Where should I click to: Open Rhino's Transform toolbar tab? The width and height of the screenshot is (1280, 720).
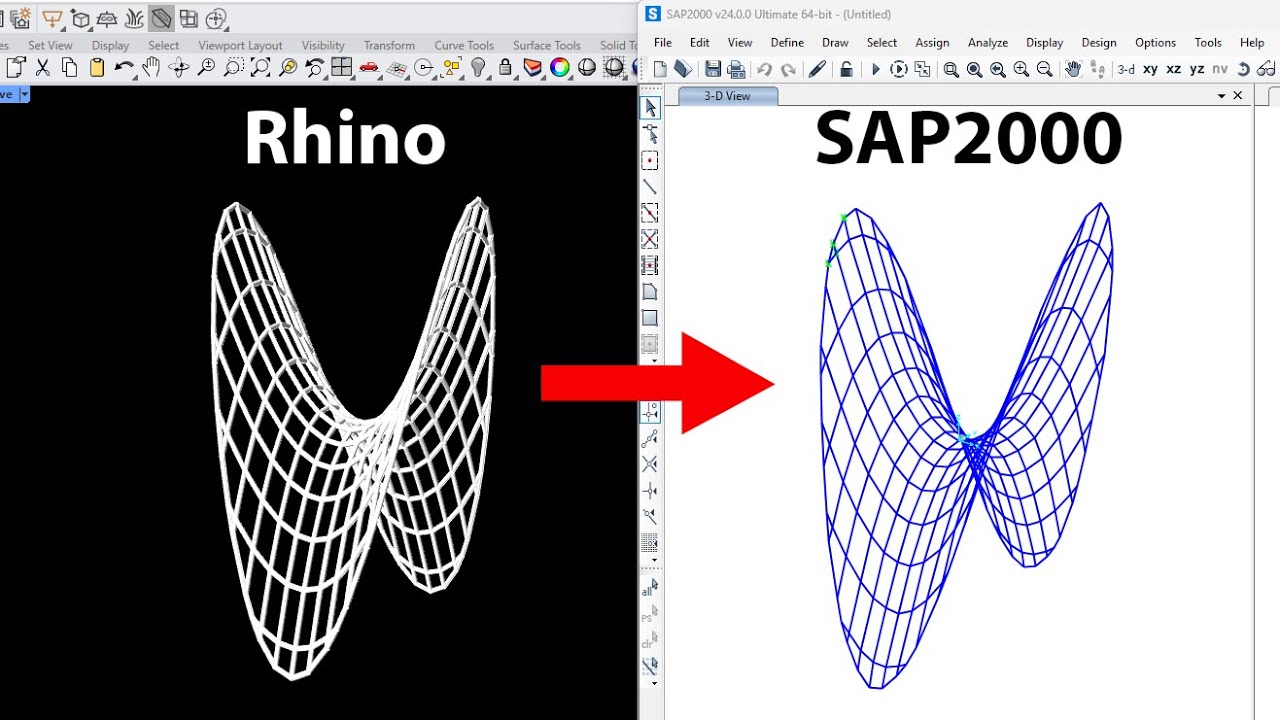tap(389, 46)
